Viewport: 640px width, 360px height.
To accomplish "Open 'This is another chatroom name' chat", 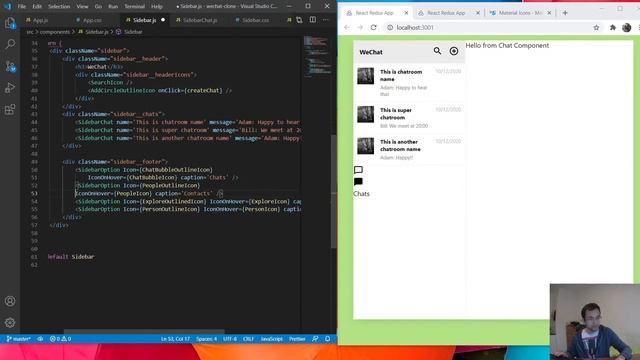I will click(x=409, y=149).
